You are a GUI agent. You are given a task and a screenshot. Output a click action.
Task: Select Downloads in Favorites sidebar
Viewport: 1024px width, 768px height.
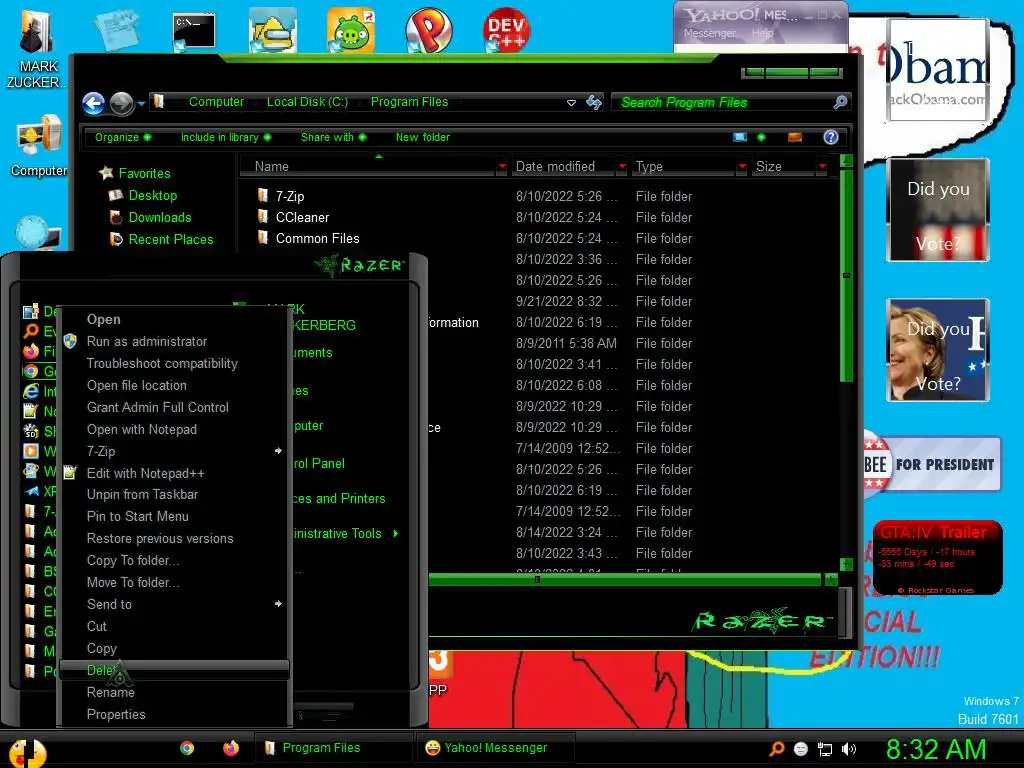coord(159,217)
